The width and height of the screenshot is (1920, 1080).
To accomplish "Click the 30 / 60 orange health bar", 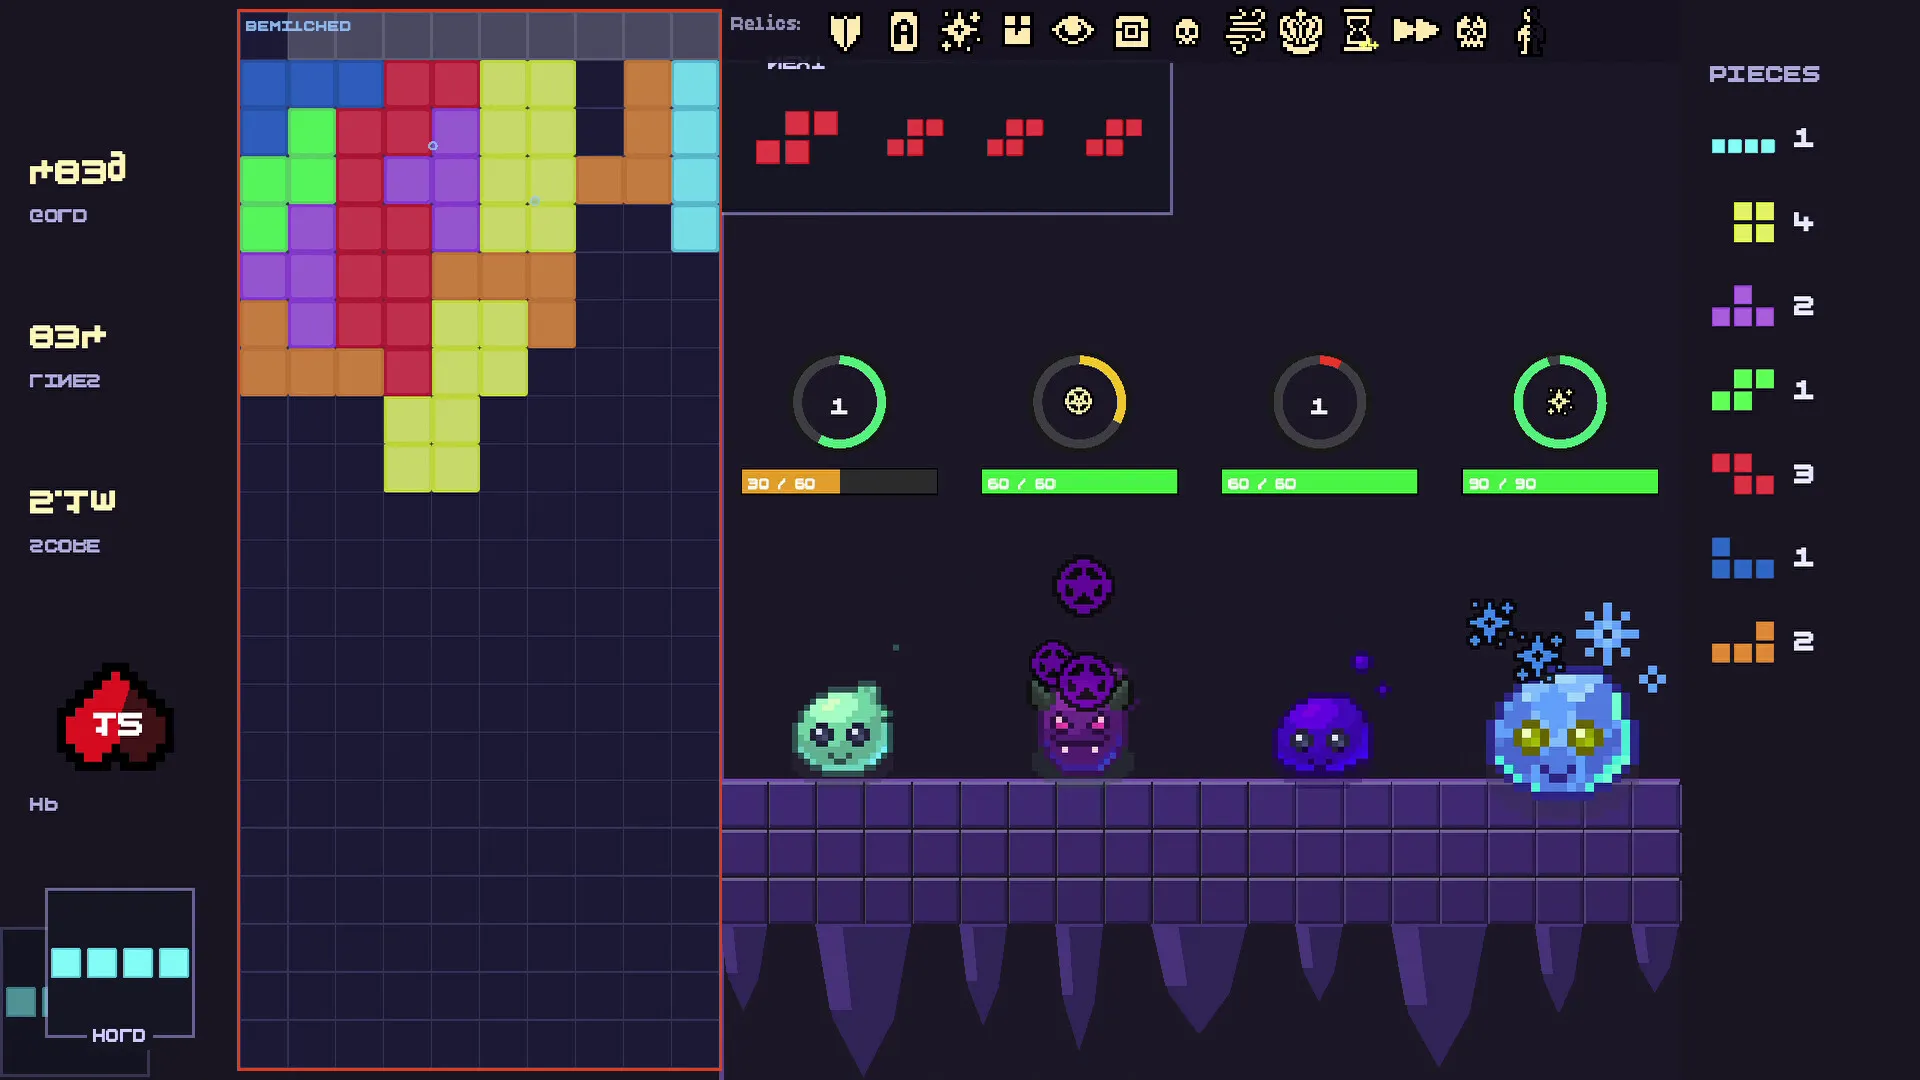I will pyautogui.click(x=839, y=483).
